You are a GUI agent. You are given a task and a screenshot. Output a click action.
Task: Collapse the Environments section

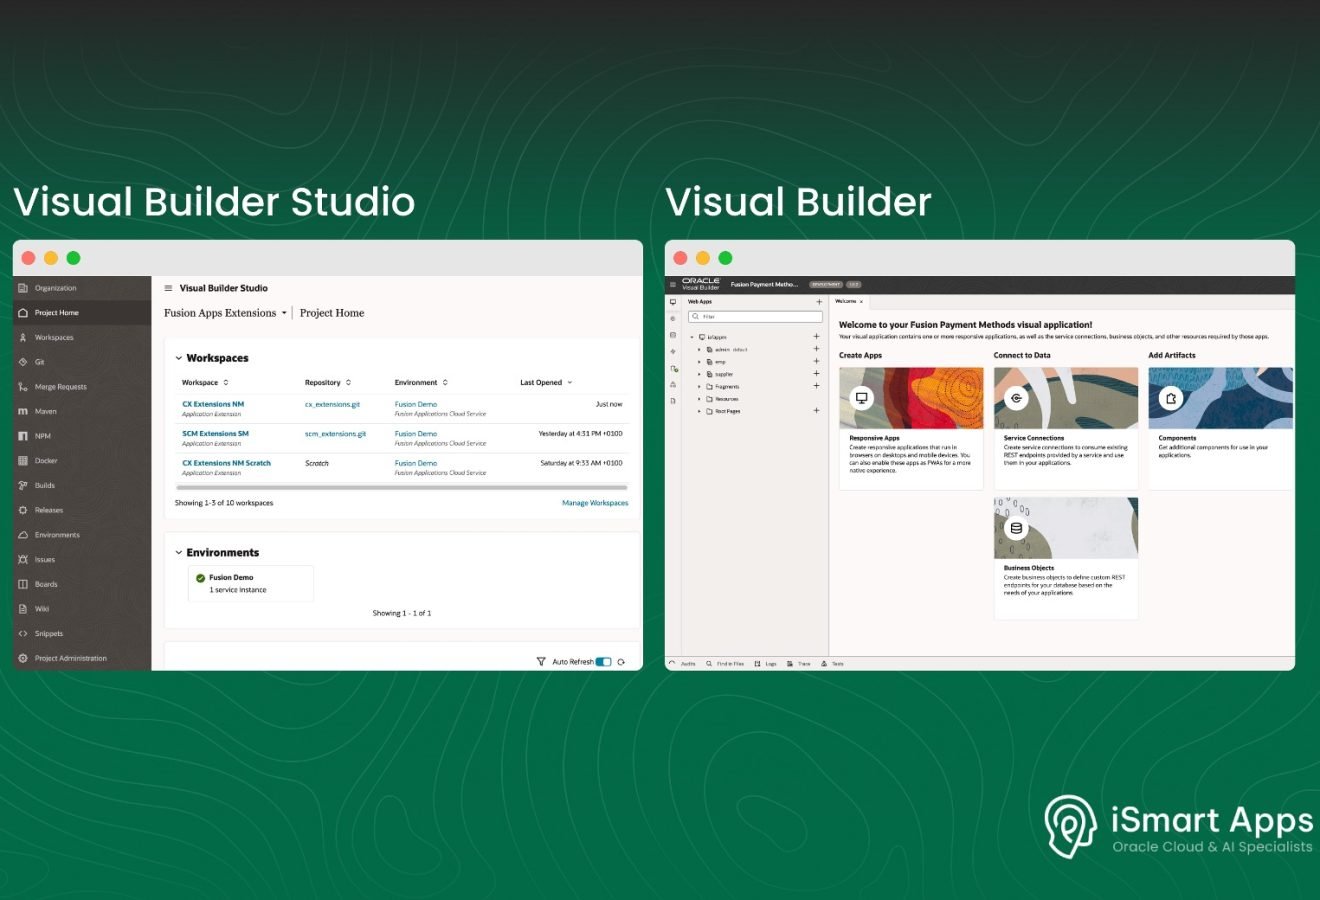179,553
